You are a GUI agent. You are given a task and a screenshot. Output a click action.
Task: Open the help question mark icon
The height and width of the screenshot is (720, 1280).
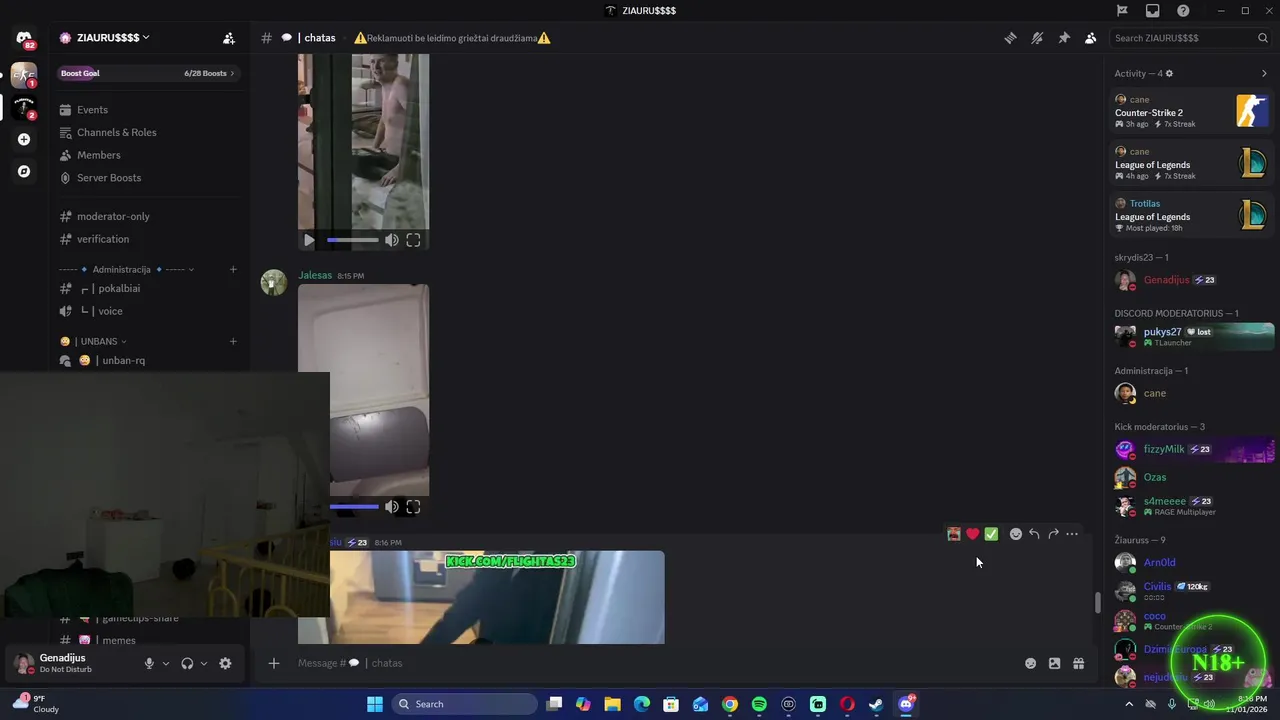tap(1183, 11)
